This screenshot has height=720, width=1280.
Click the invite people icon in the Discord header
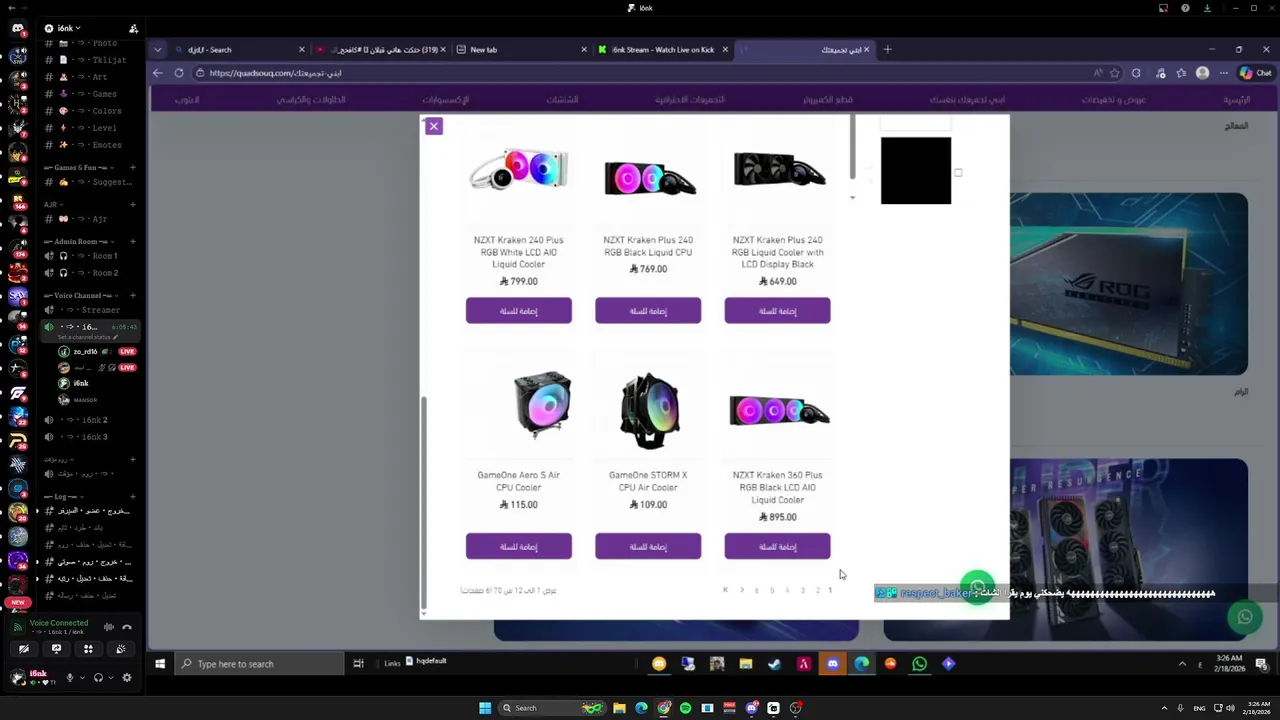[x=133, y=28]
